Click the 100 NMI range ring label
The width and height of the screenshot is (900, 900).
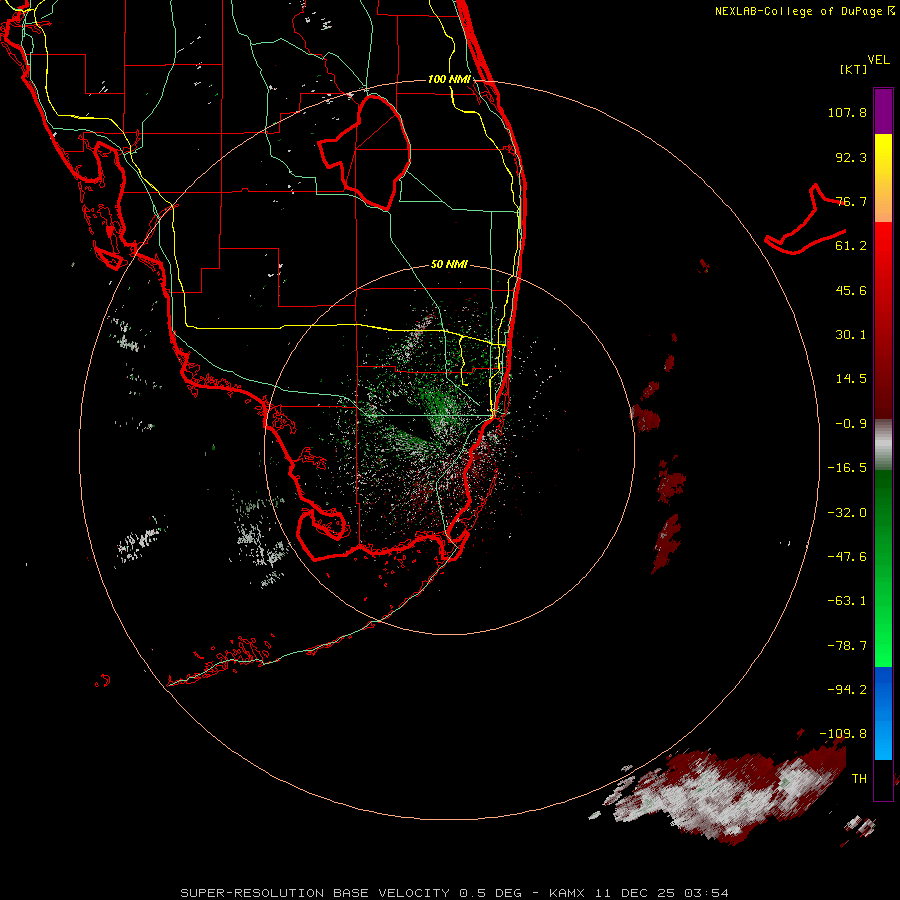tap(449, 79)
